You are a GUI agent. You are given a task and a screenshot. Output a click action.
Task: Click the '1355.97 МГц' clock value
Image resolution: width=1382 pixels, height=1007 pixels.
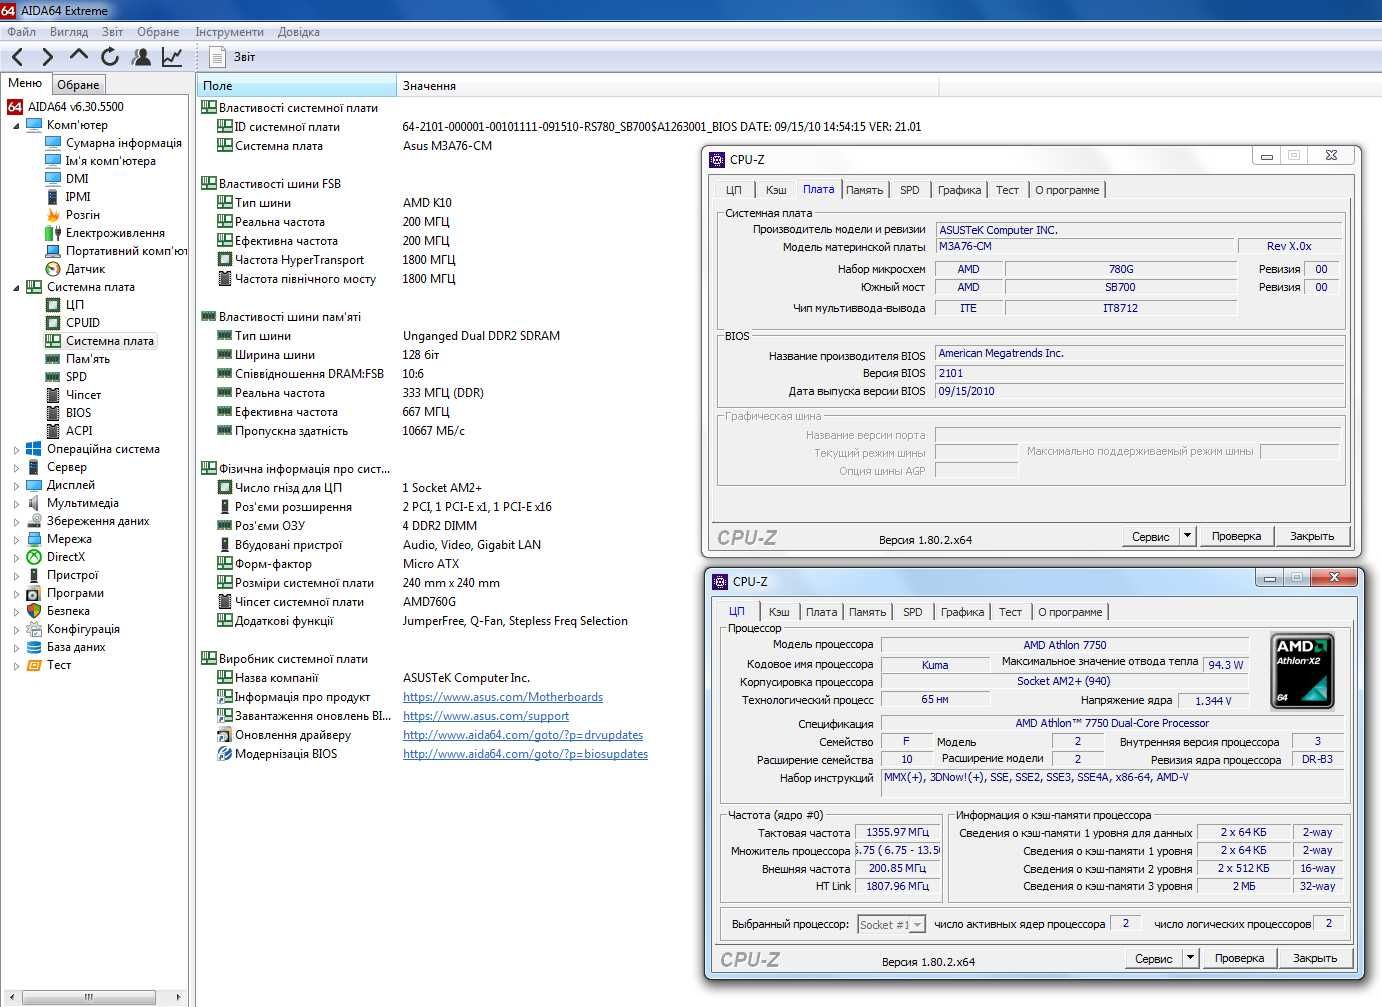coord(897,832)
